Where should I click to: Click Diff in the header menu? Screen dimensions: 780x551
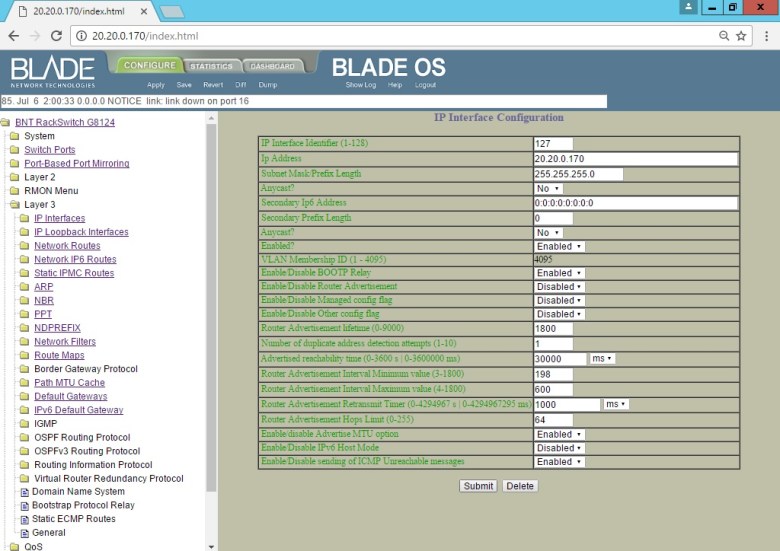[x=241, y=85]
